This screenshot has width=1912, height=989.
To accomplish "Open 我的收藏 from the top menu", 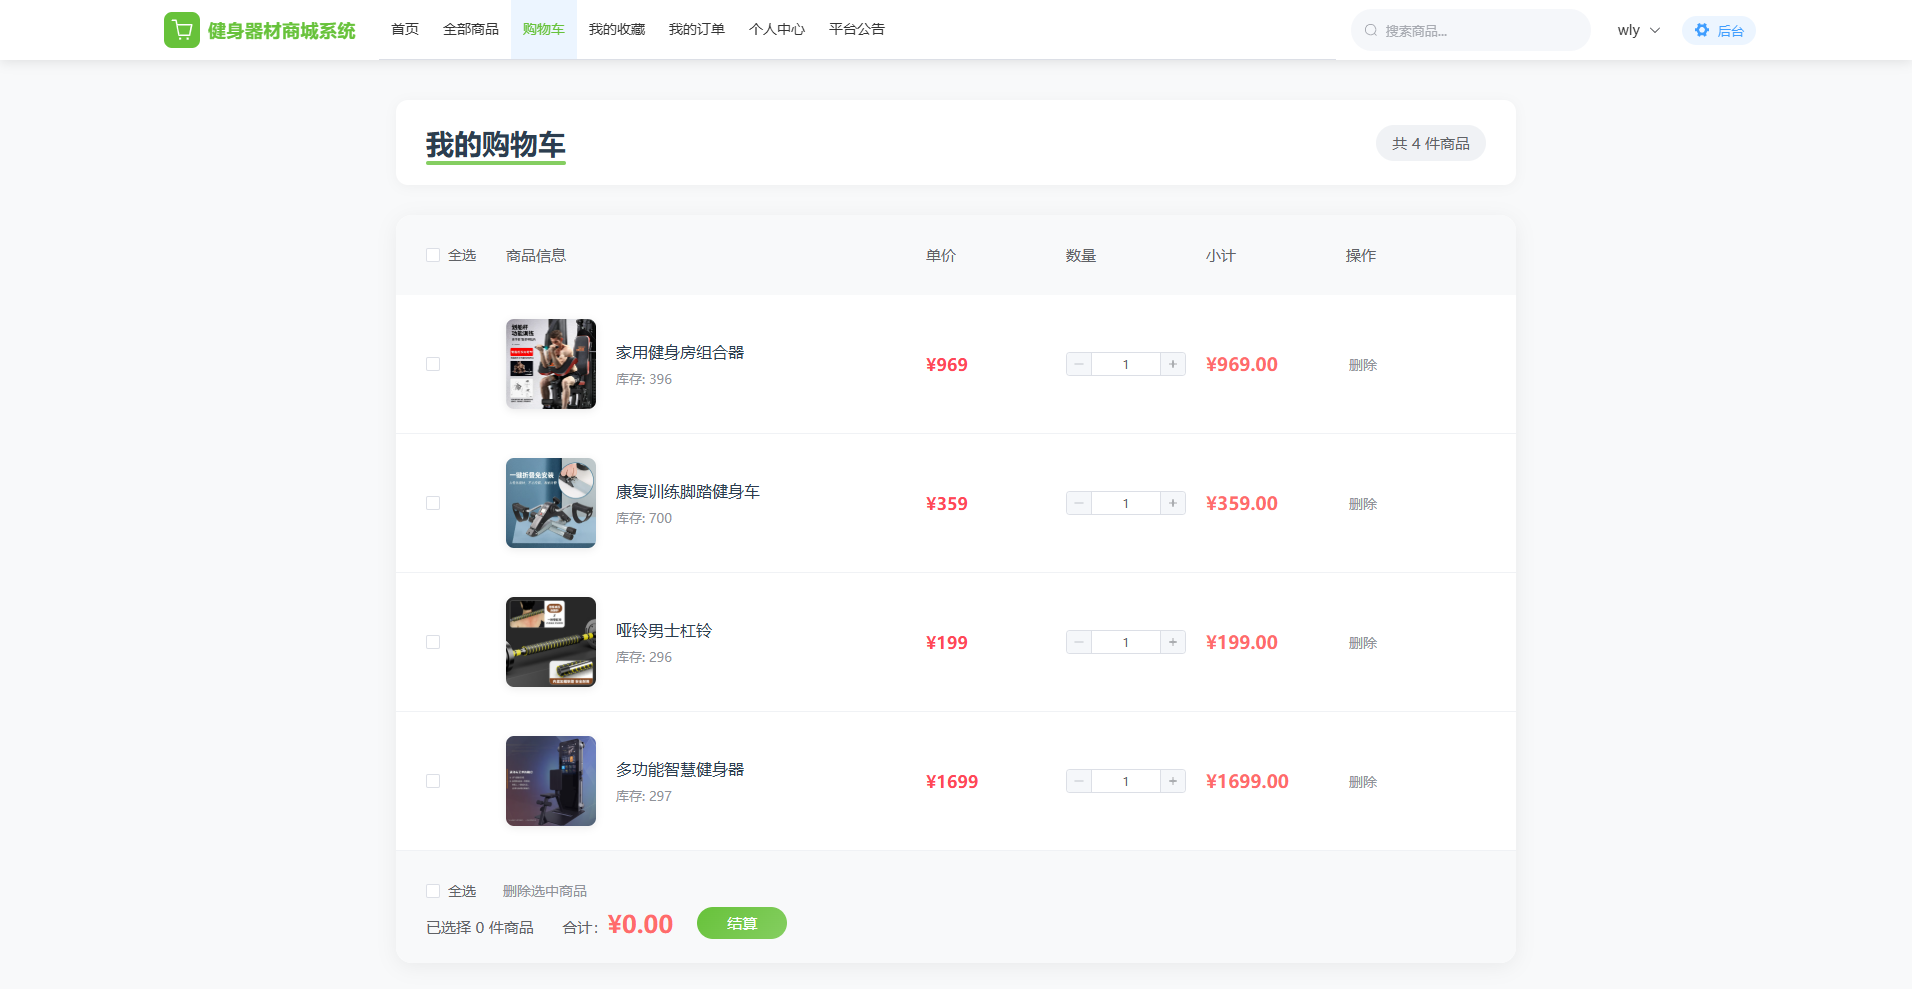I will coord(616,29).
